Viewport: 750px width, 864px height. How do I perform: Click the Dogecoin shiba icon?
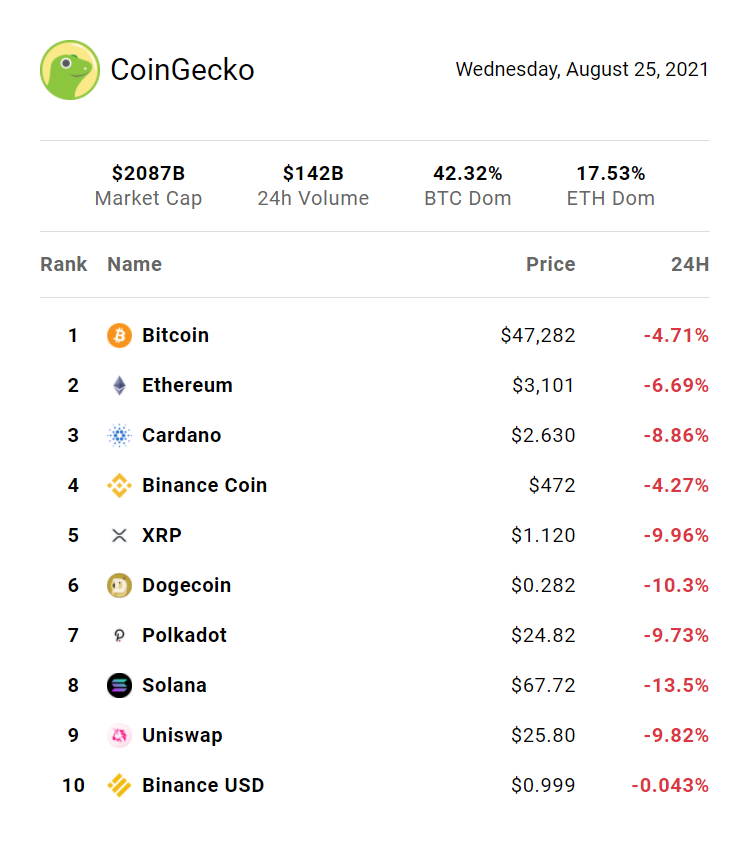coord(119,586)
